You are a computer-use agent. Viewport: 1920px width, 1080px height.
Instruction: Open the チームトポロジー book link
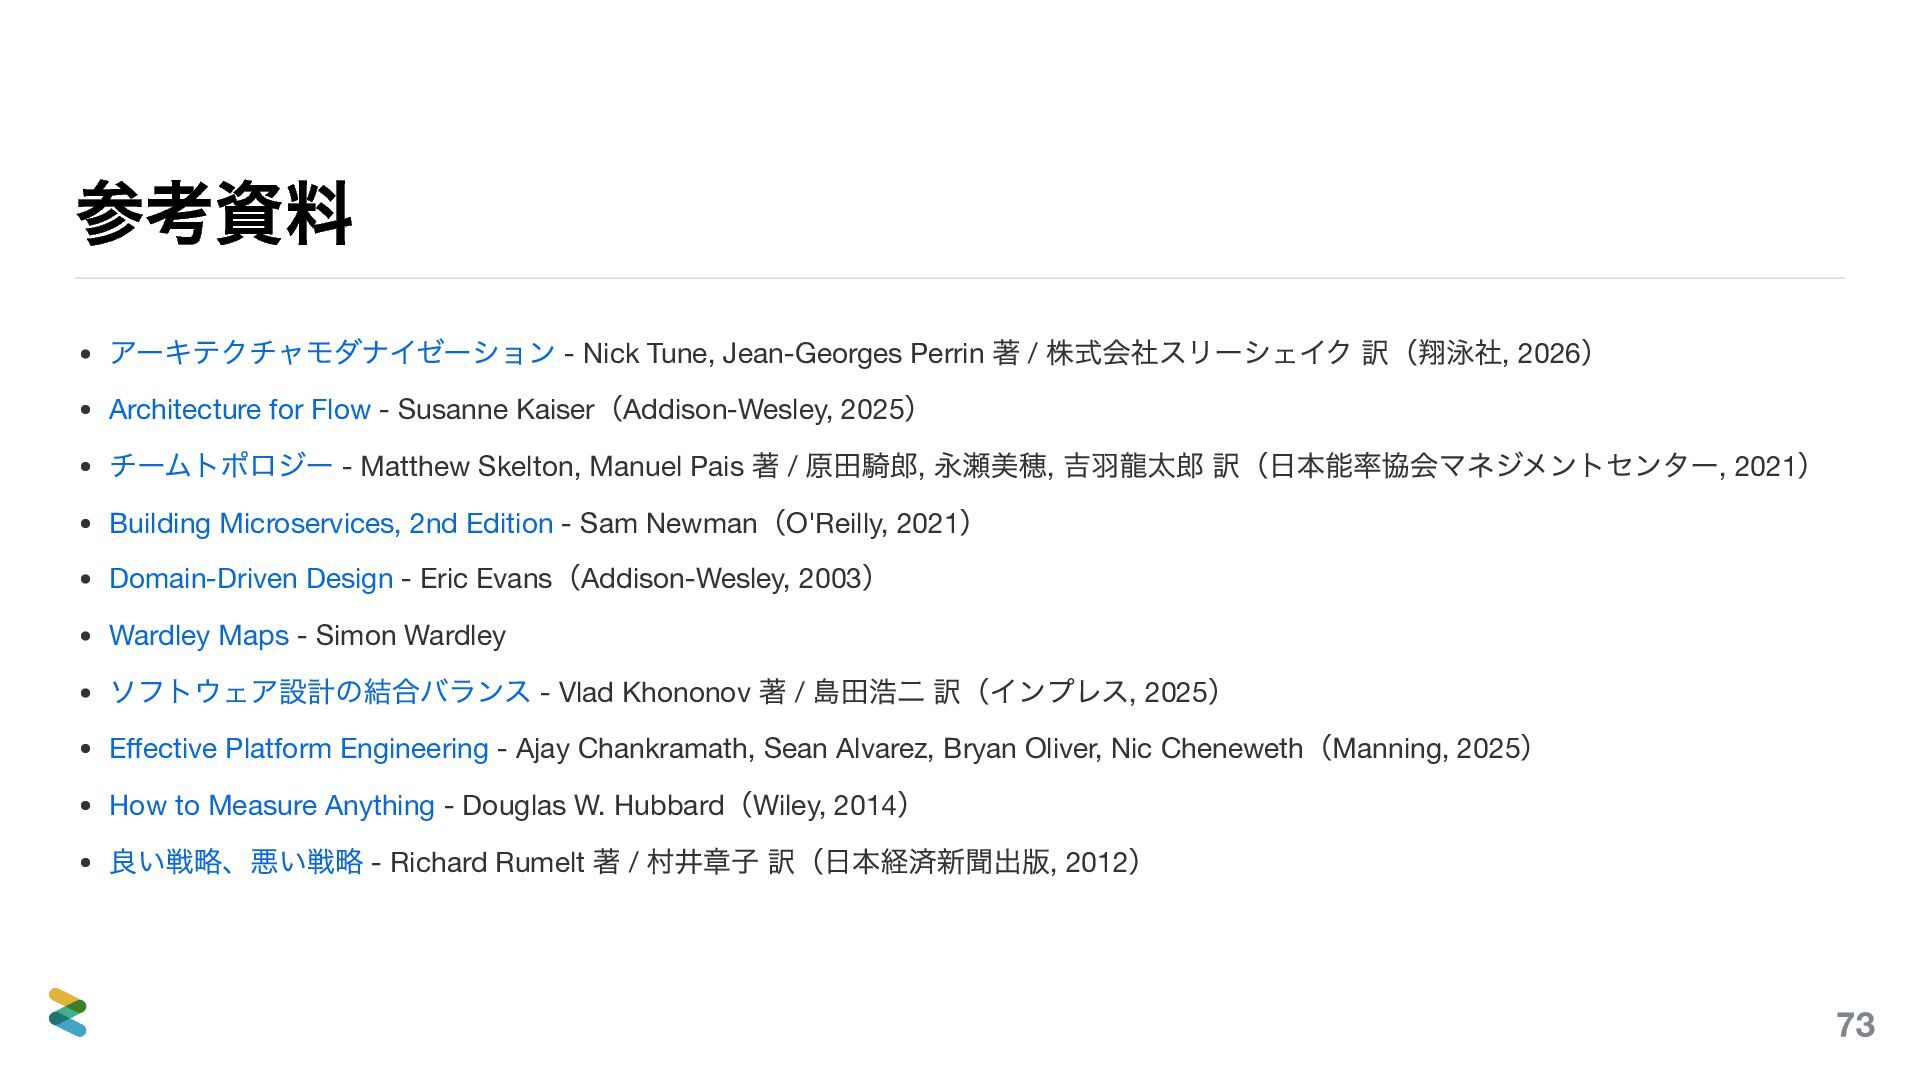coord(220,466)
